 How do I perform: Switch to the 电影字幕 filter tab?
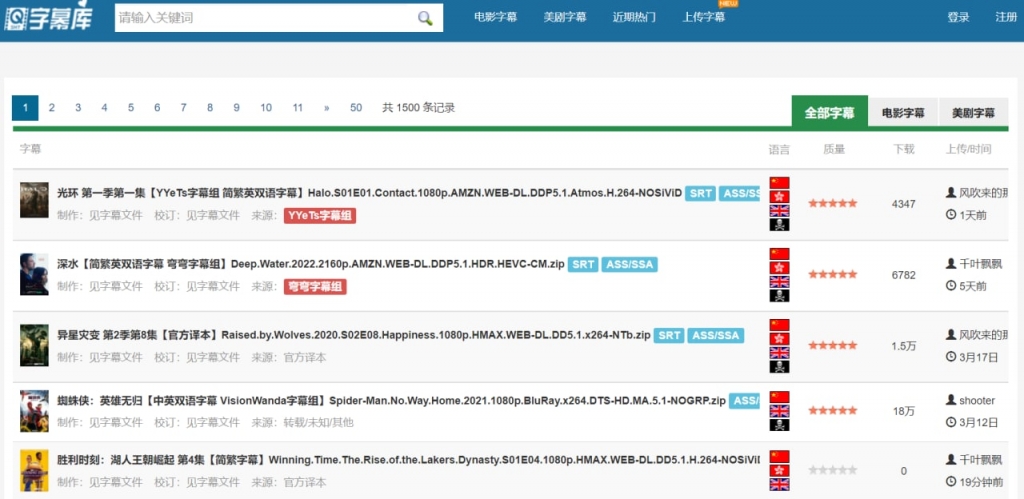[x=903, y=113]
